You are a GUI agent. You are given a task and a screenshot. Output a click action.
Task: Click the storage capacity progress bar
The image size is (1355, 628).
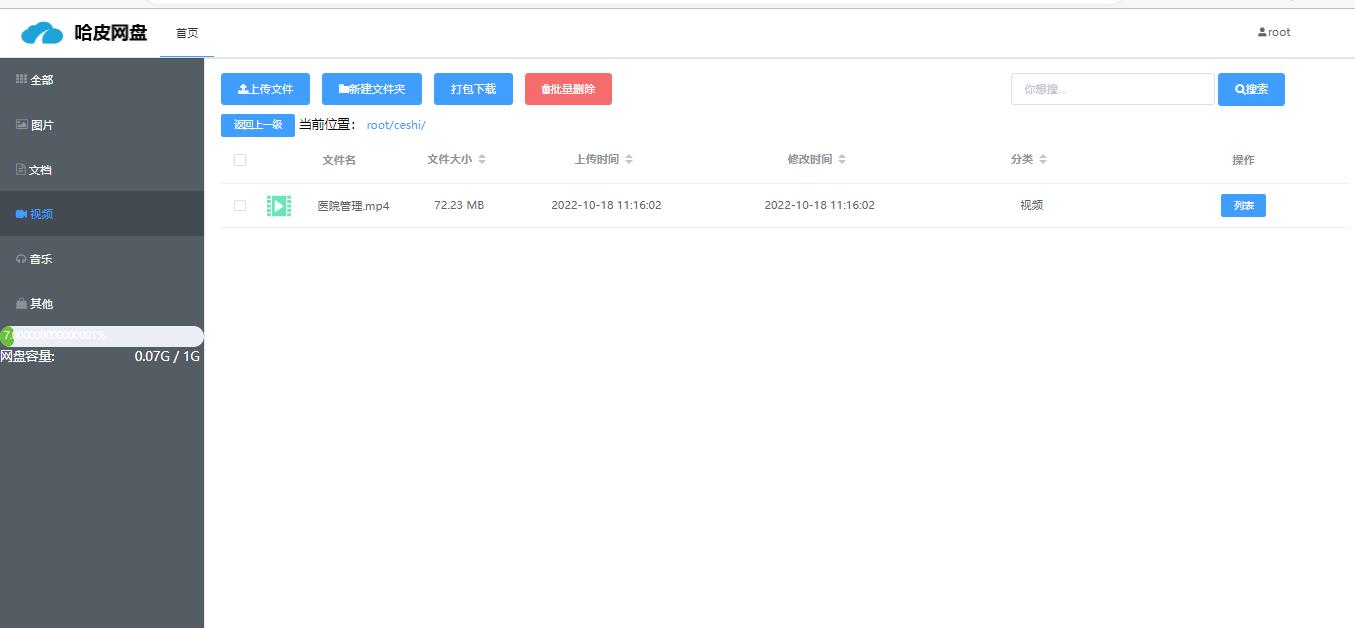pos(101,336)
